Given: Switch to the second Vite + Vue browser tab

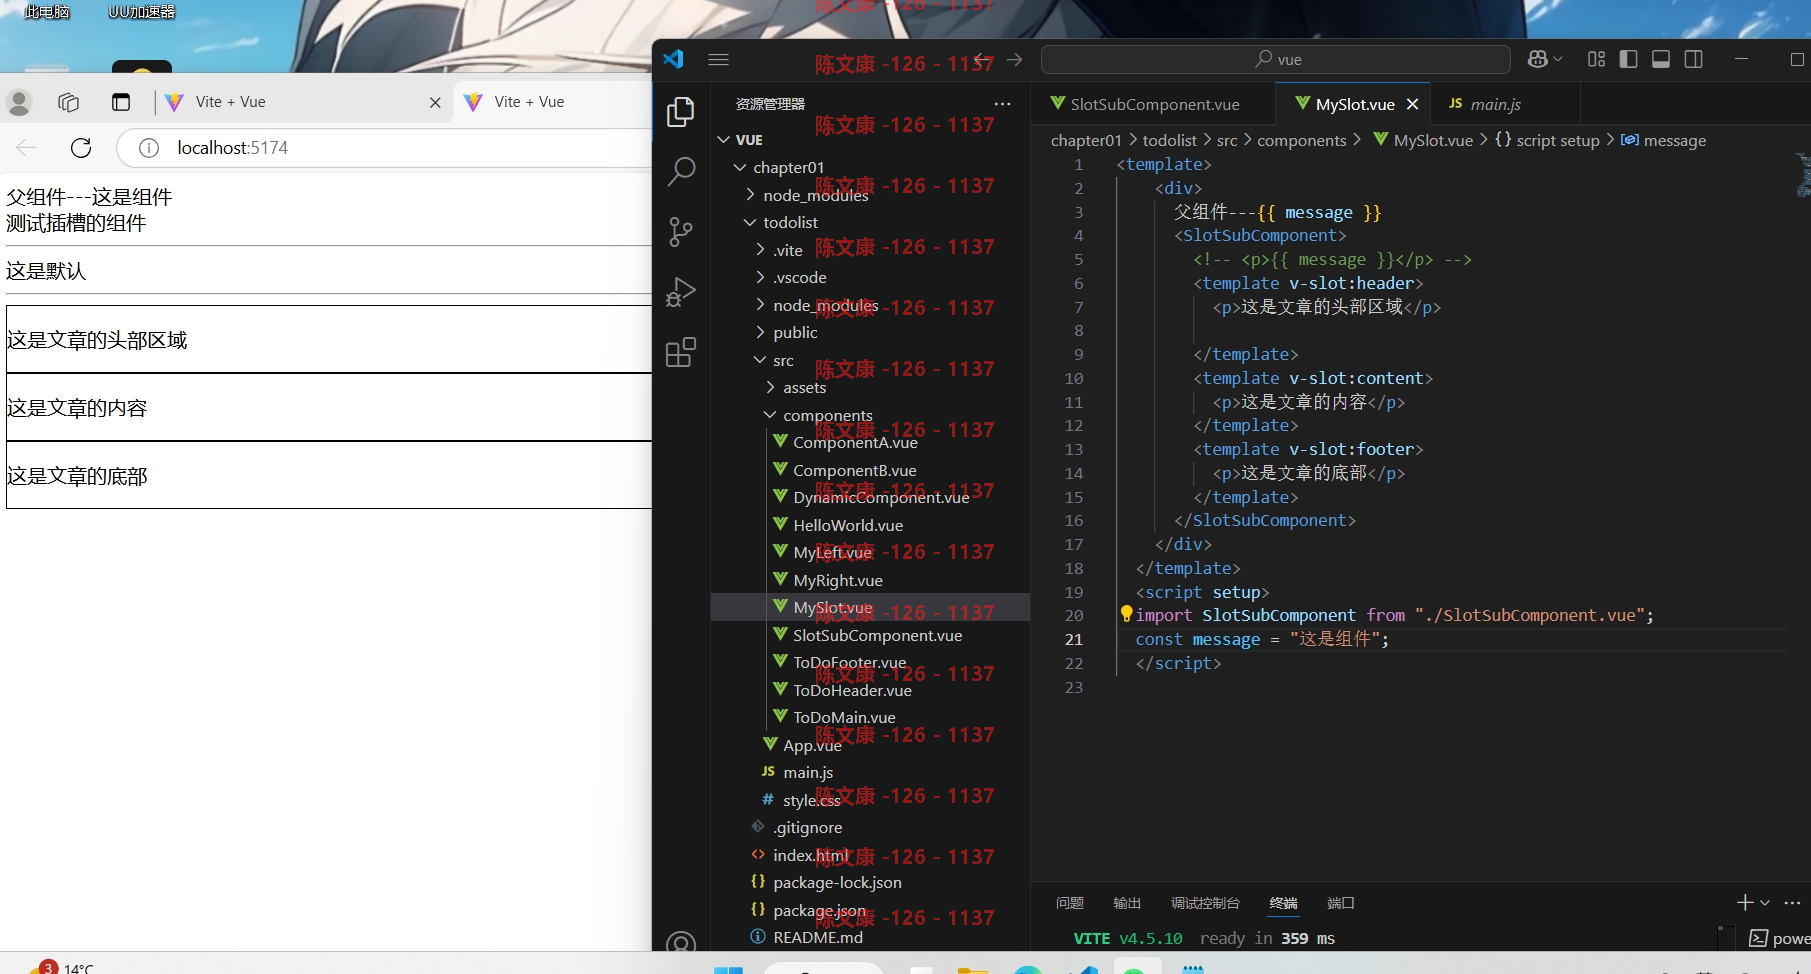Looking at the screenshot, I should [553, 102].
